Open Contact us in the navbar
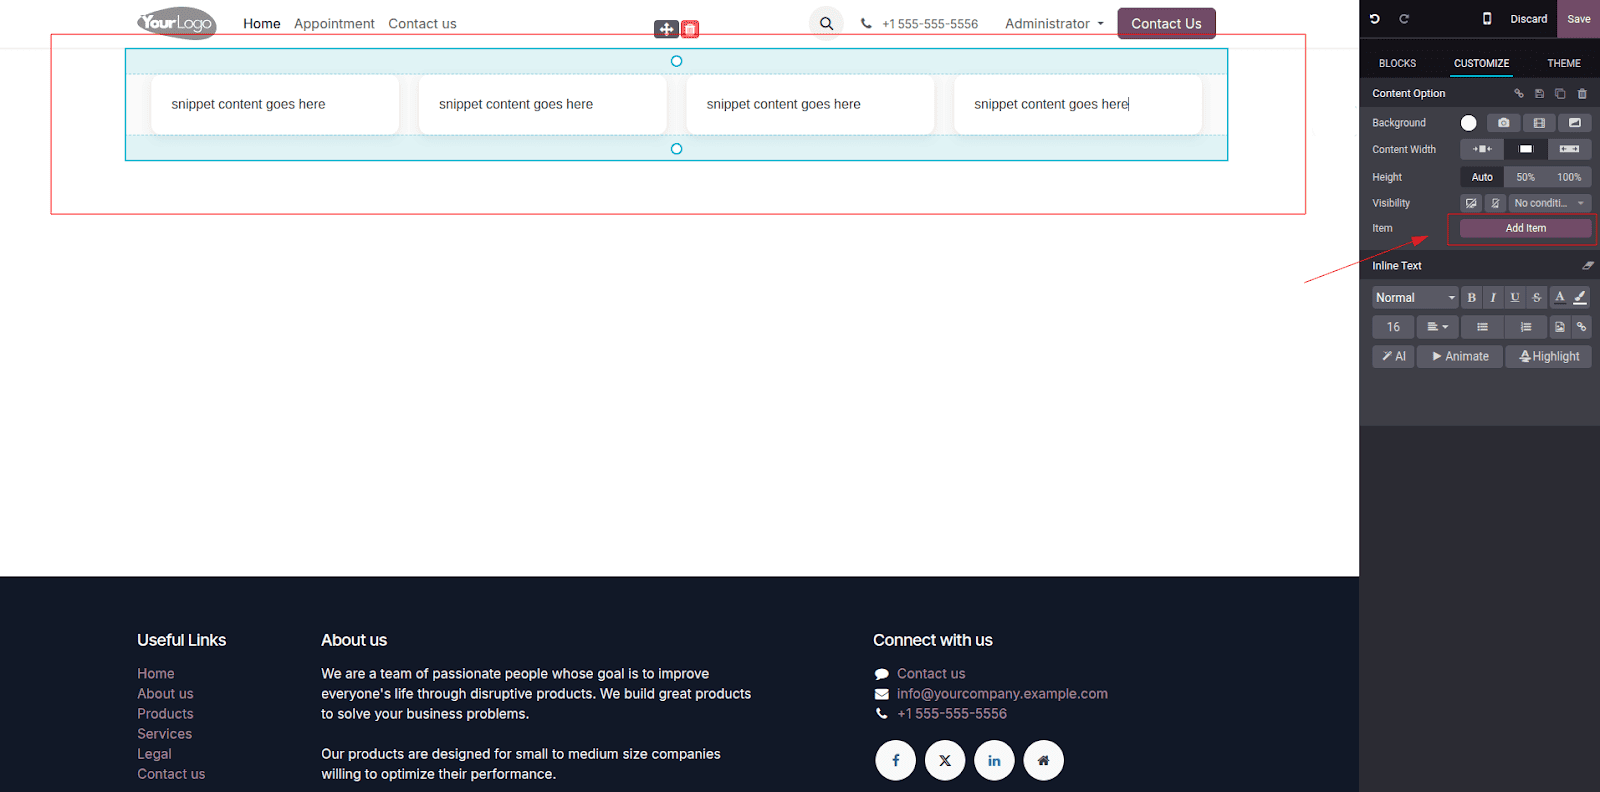The image size is (1600, 792). pos(422,23)
